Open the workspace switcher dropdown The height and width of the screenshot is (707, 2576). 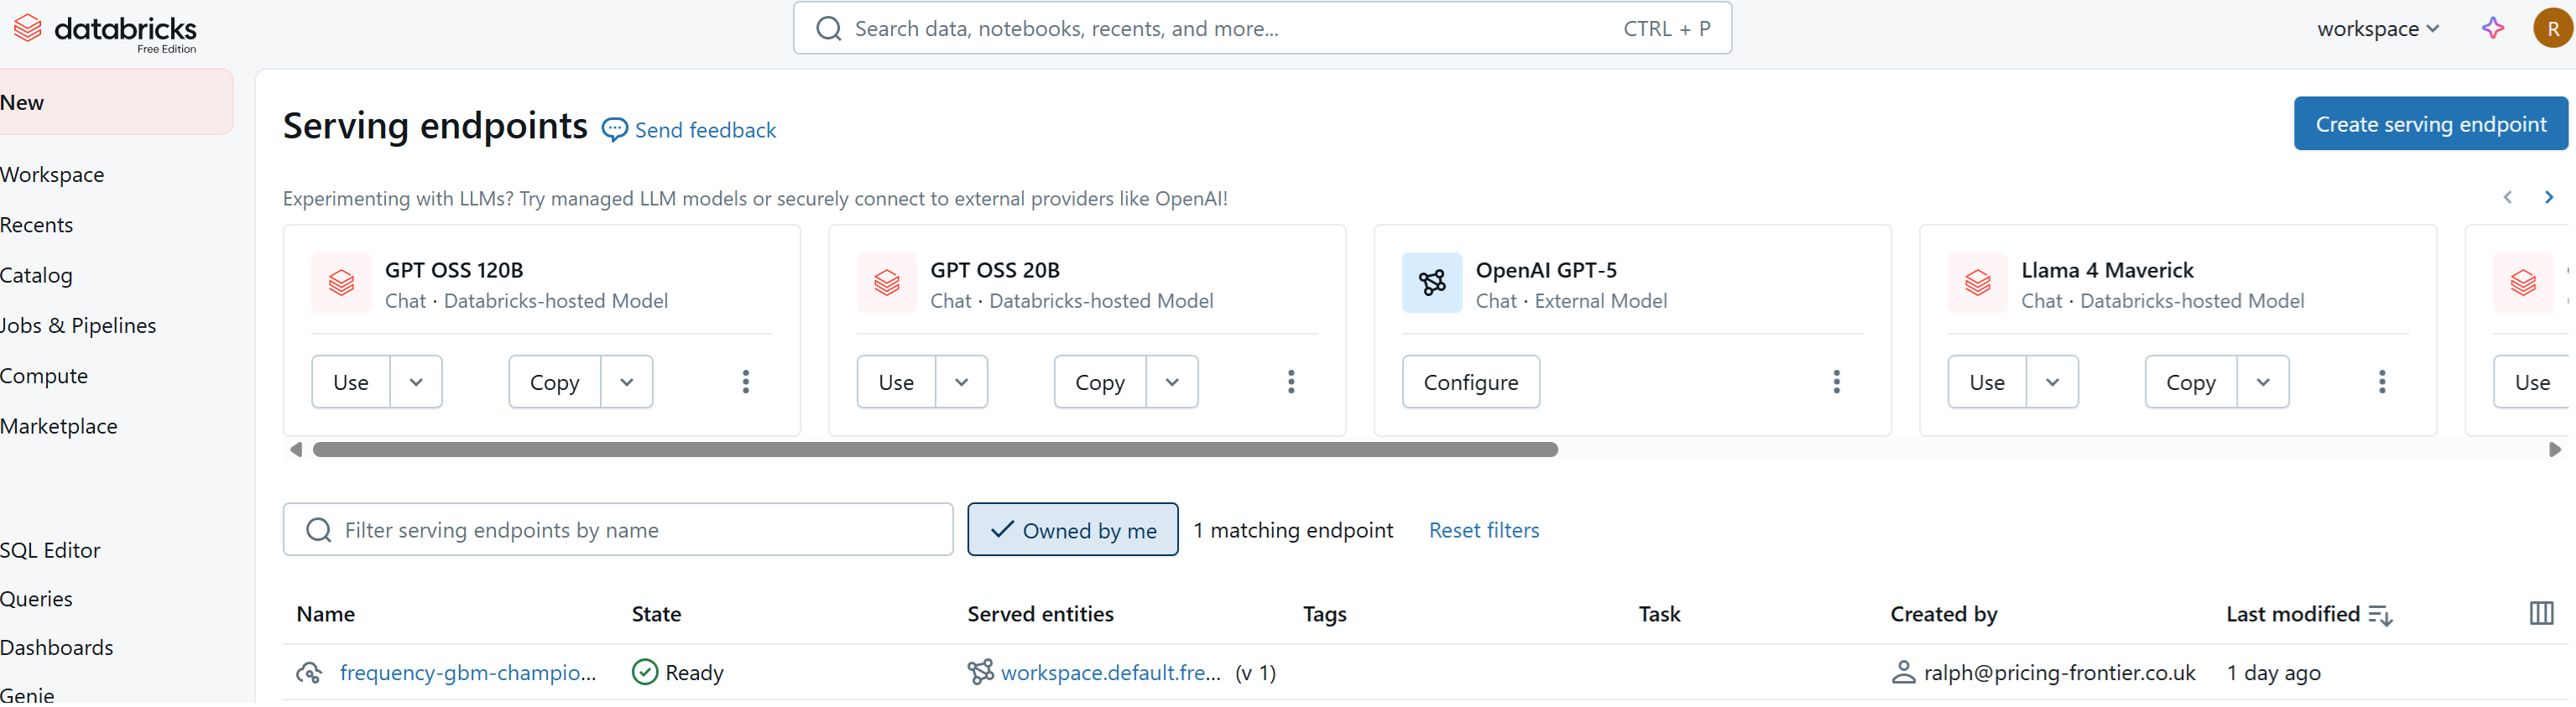click(2377, 29)
